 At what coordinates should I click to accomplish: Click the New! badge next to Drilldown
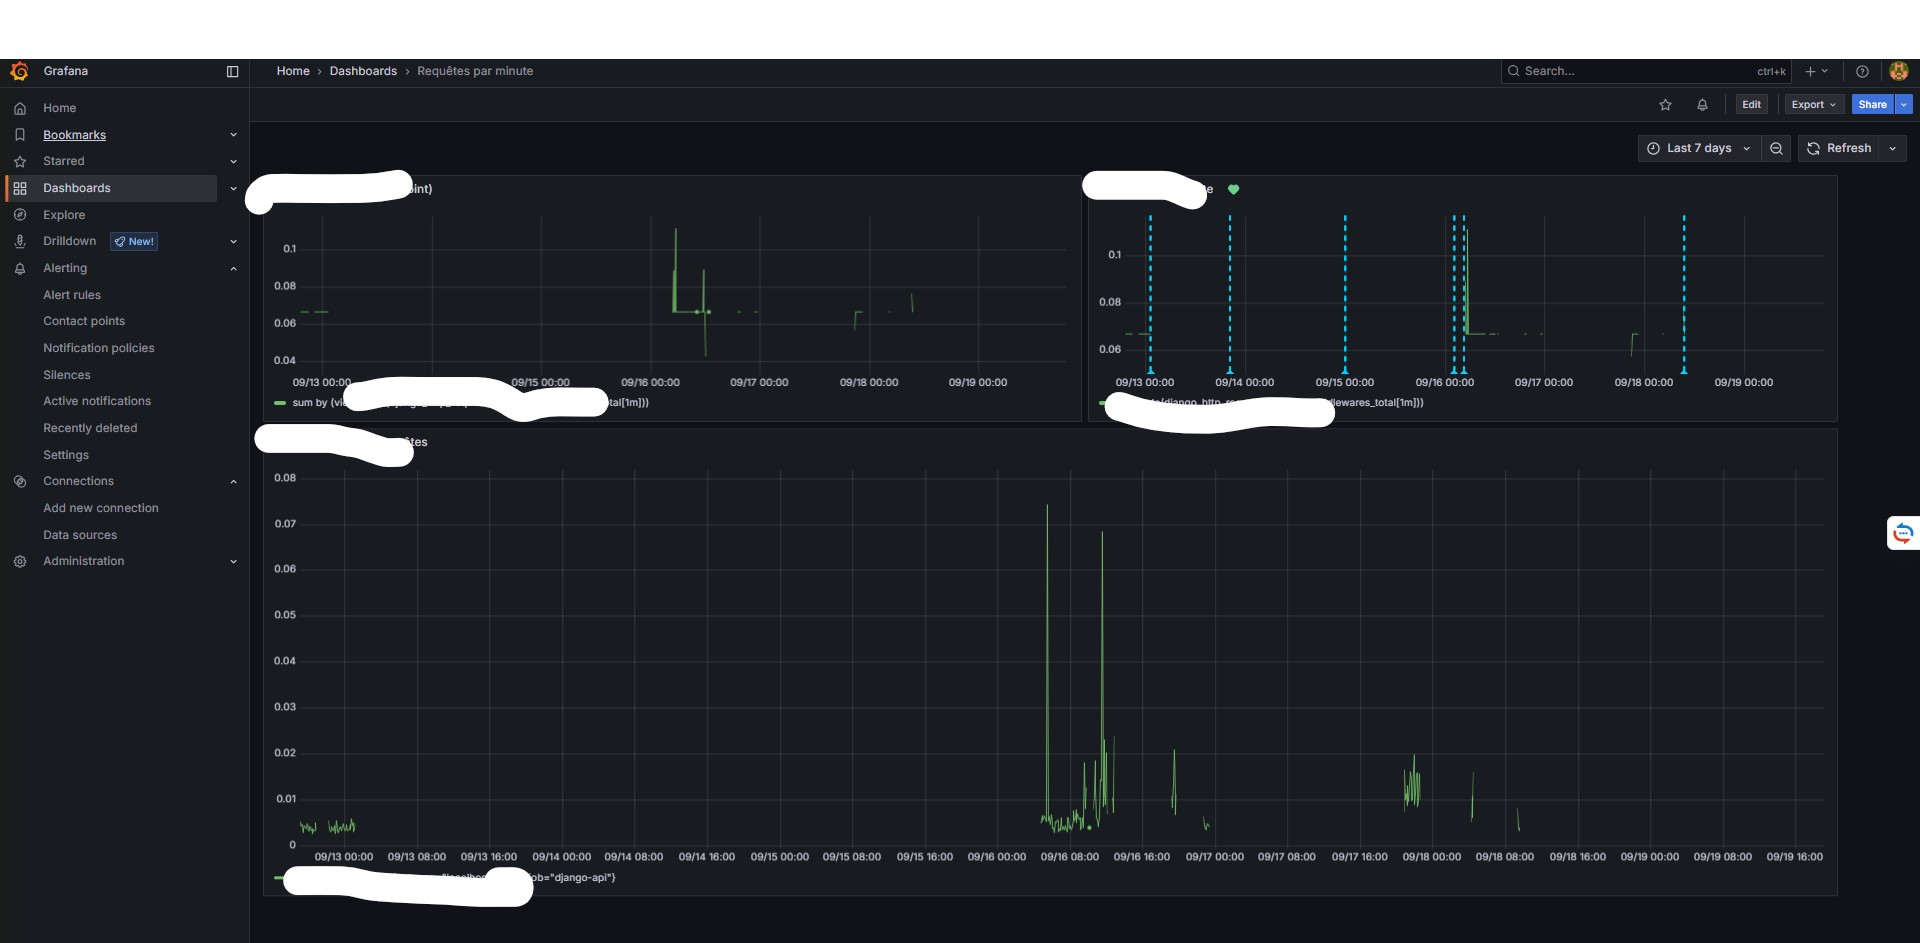[134, 241]
